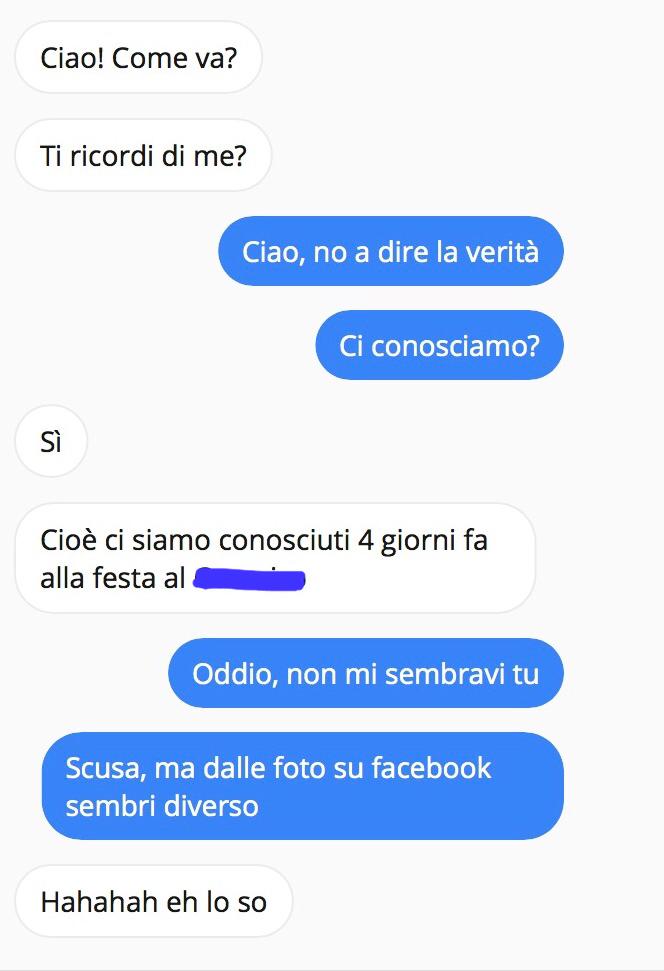Screen dimensions: 664x971
Task: Click the word 'facebook' in blue bubble
Action: click(x=431, y=768)
